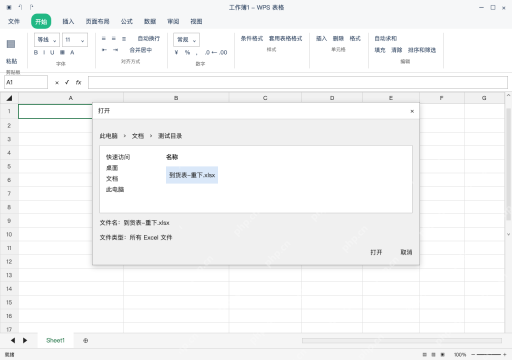Click into the formula bar input
This screenshot has height=360, width=512.
[x=298, y=82]
